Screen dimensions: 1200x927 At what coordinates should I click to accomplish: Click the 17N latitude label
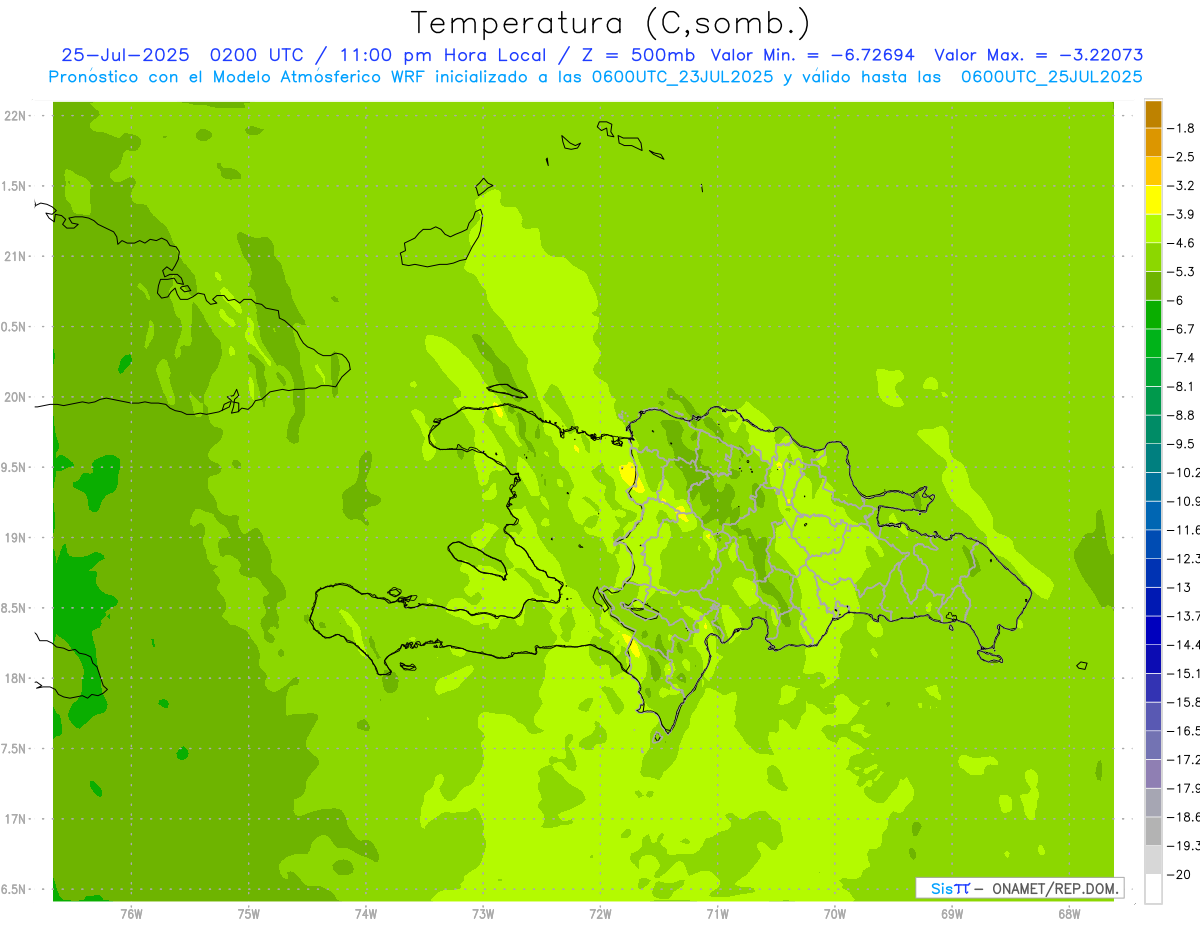click(16, 819)
